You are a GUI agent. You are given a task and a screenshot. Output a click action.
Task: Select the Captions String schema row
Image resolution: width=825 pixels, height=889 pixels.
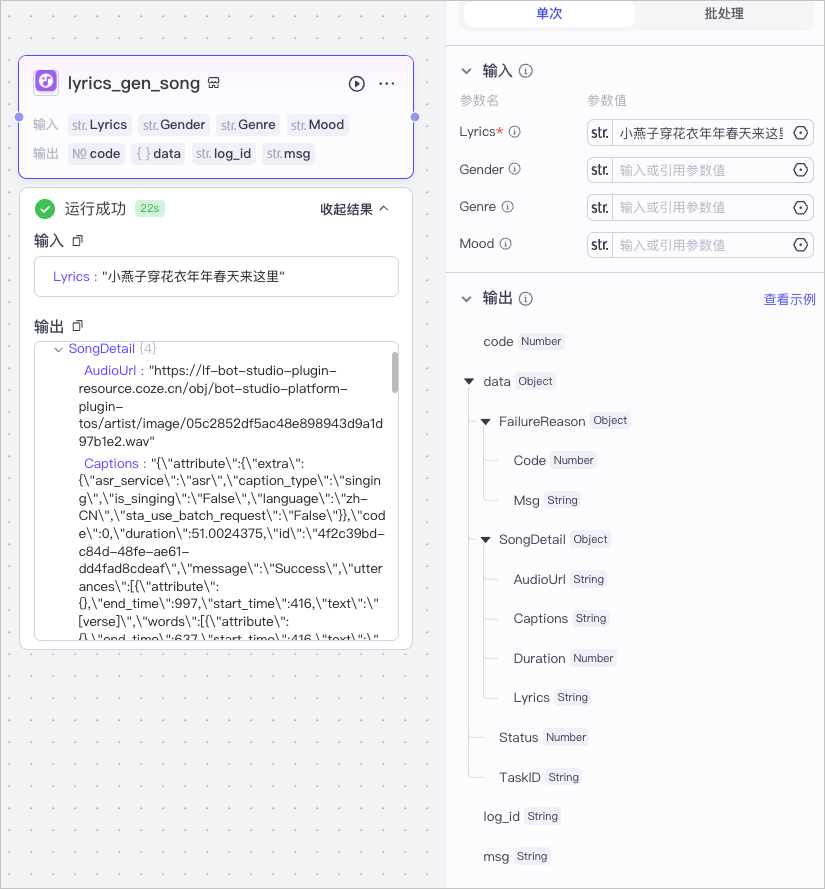pos(561,619)
